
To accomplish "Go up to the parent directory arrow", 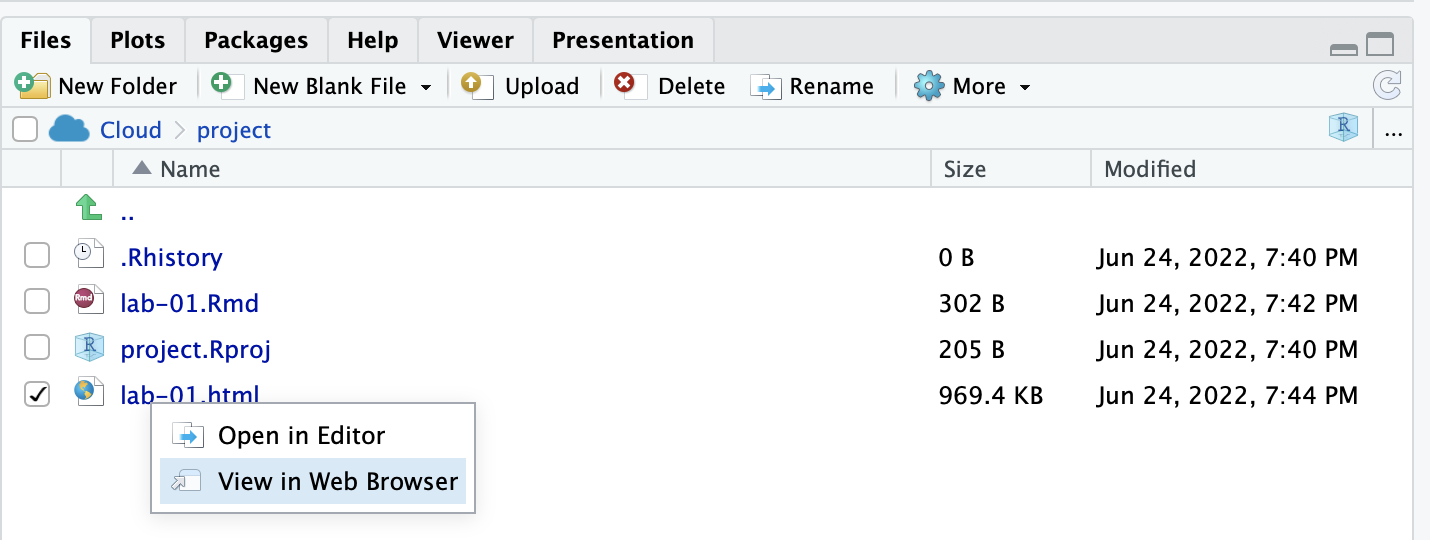I will (90, 210).
